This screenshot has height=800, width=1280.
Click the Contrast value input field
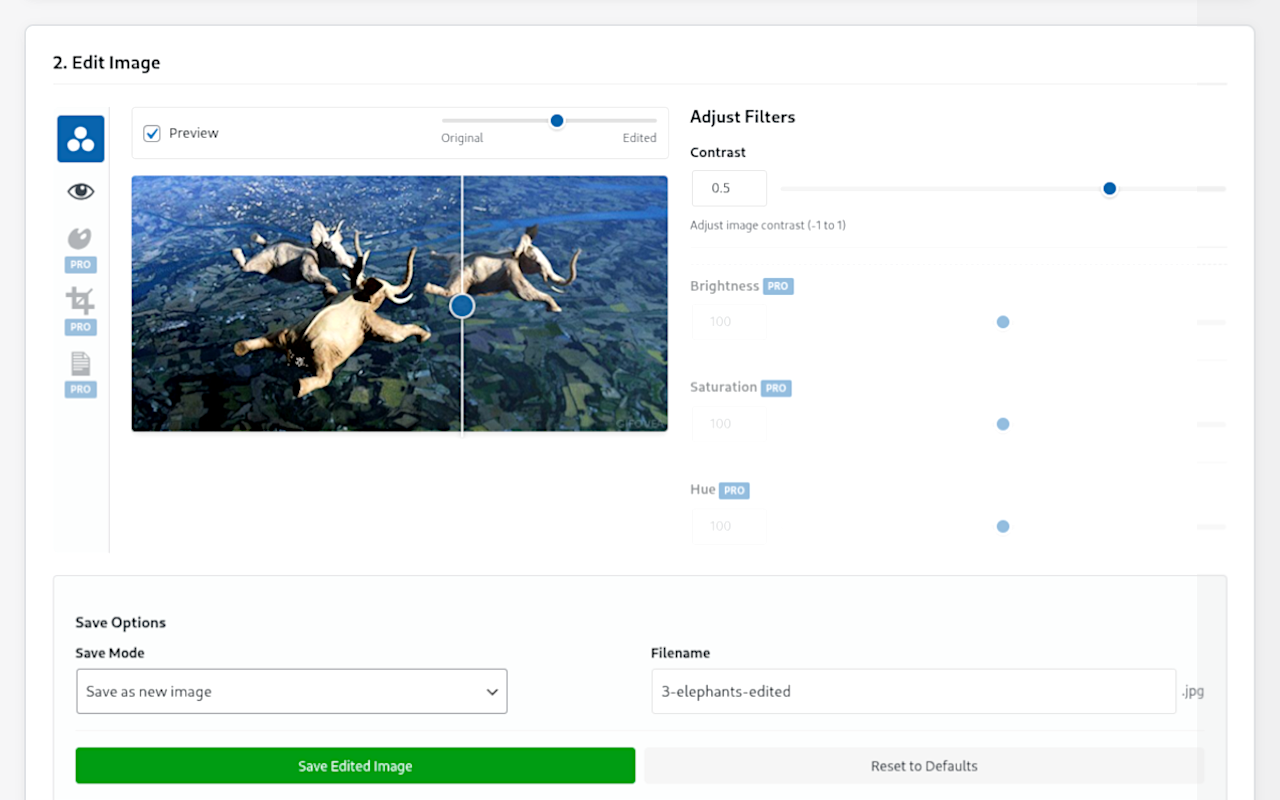(x=729, y=188)
